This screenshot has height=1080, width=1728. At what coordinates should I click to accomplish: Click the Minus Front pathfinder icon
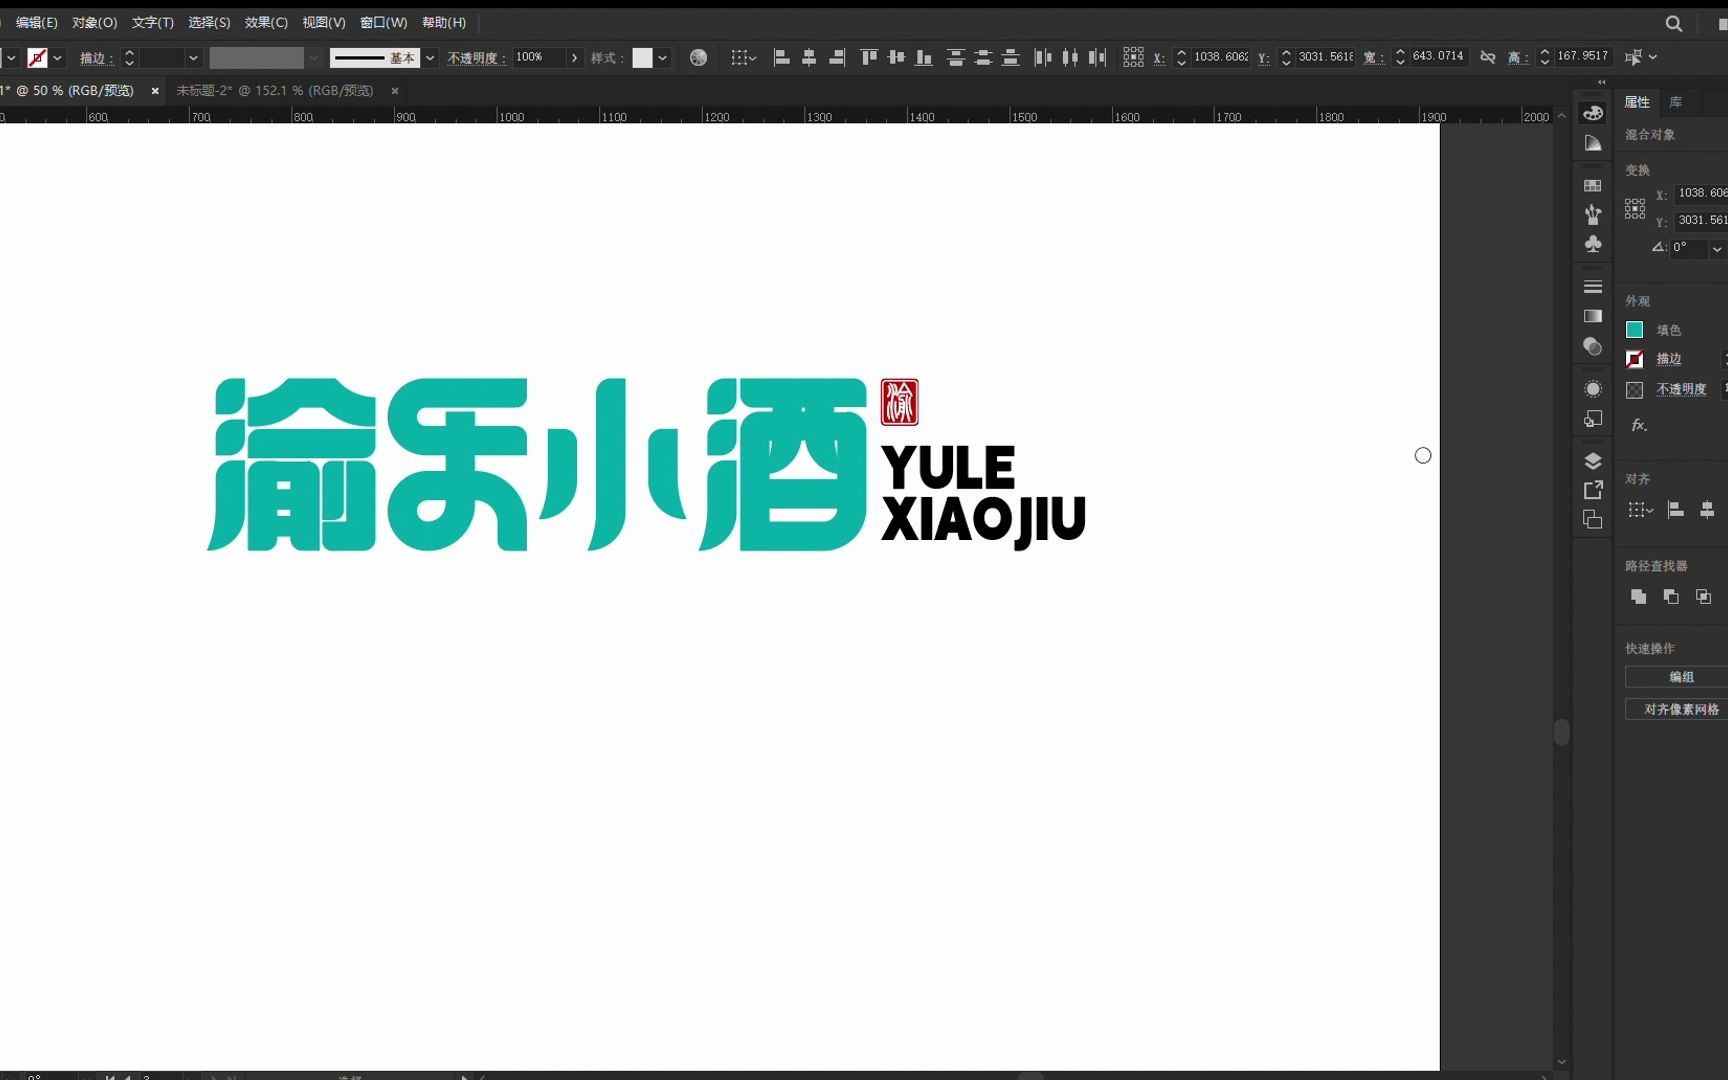(x=1671, y=597)
